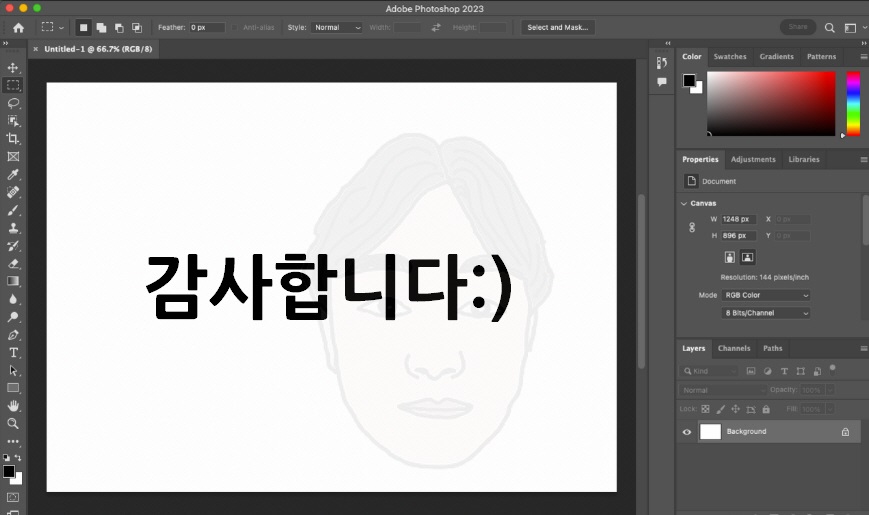Open the Edit Toolbar three-dots menu

pos(13,442)
